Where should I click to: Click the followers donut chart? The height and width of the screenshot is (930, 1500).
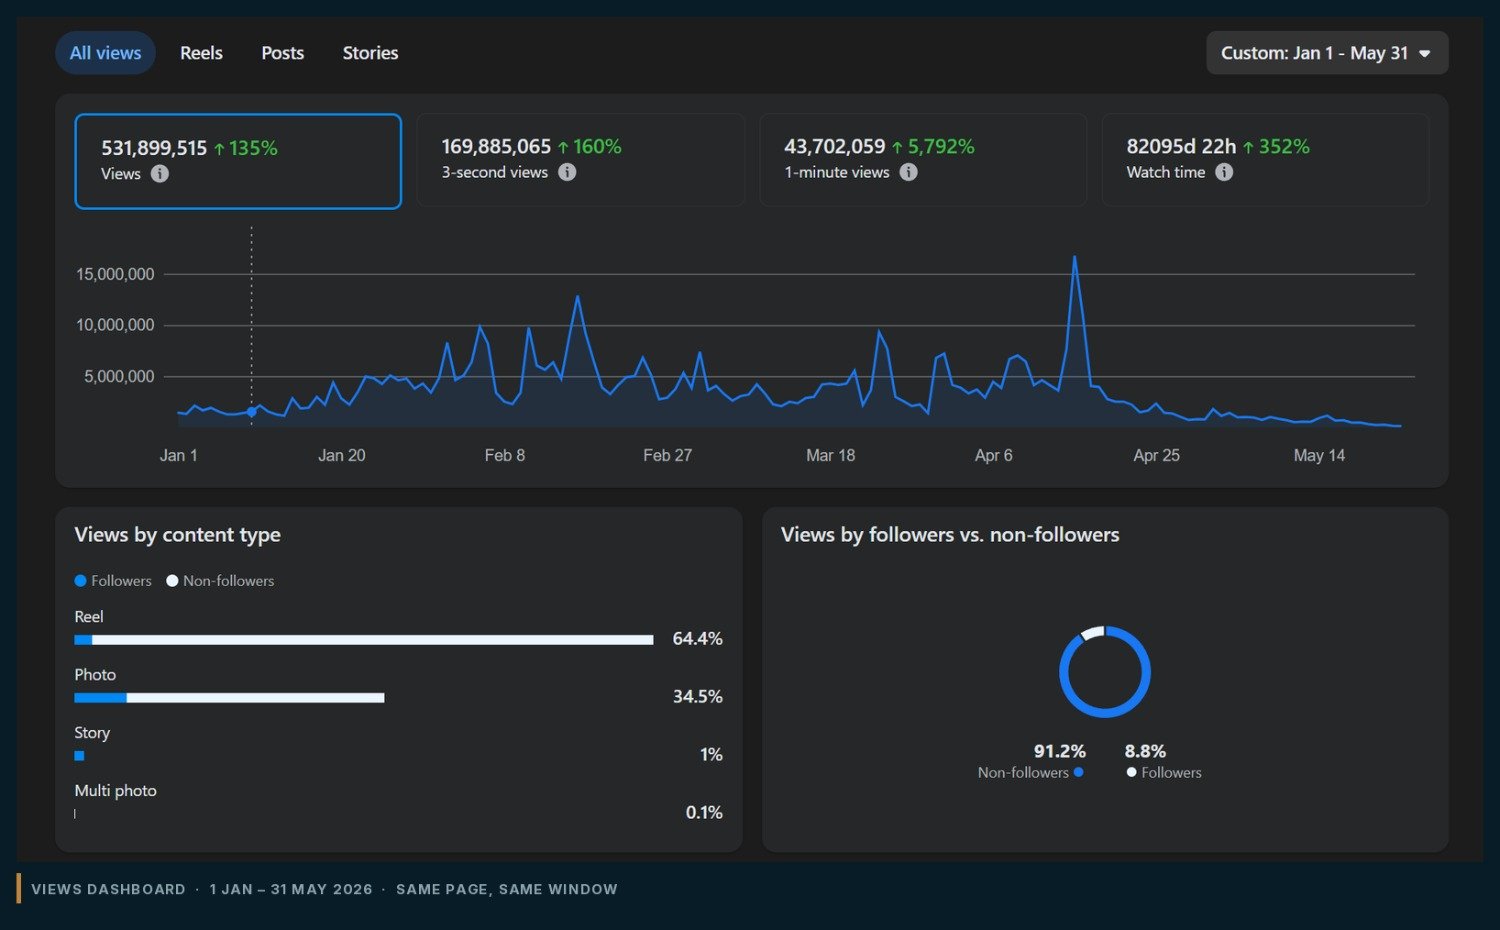pyautogui.click(x=1105, y=671)
